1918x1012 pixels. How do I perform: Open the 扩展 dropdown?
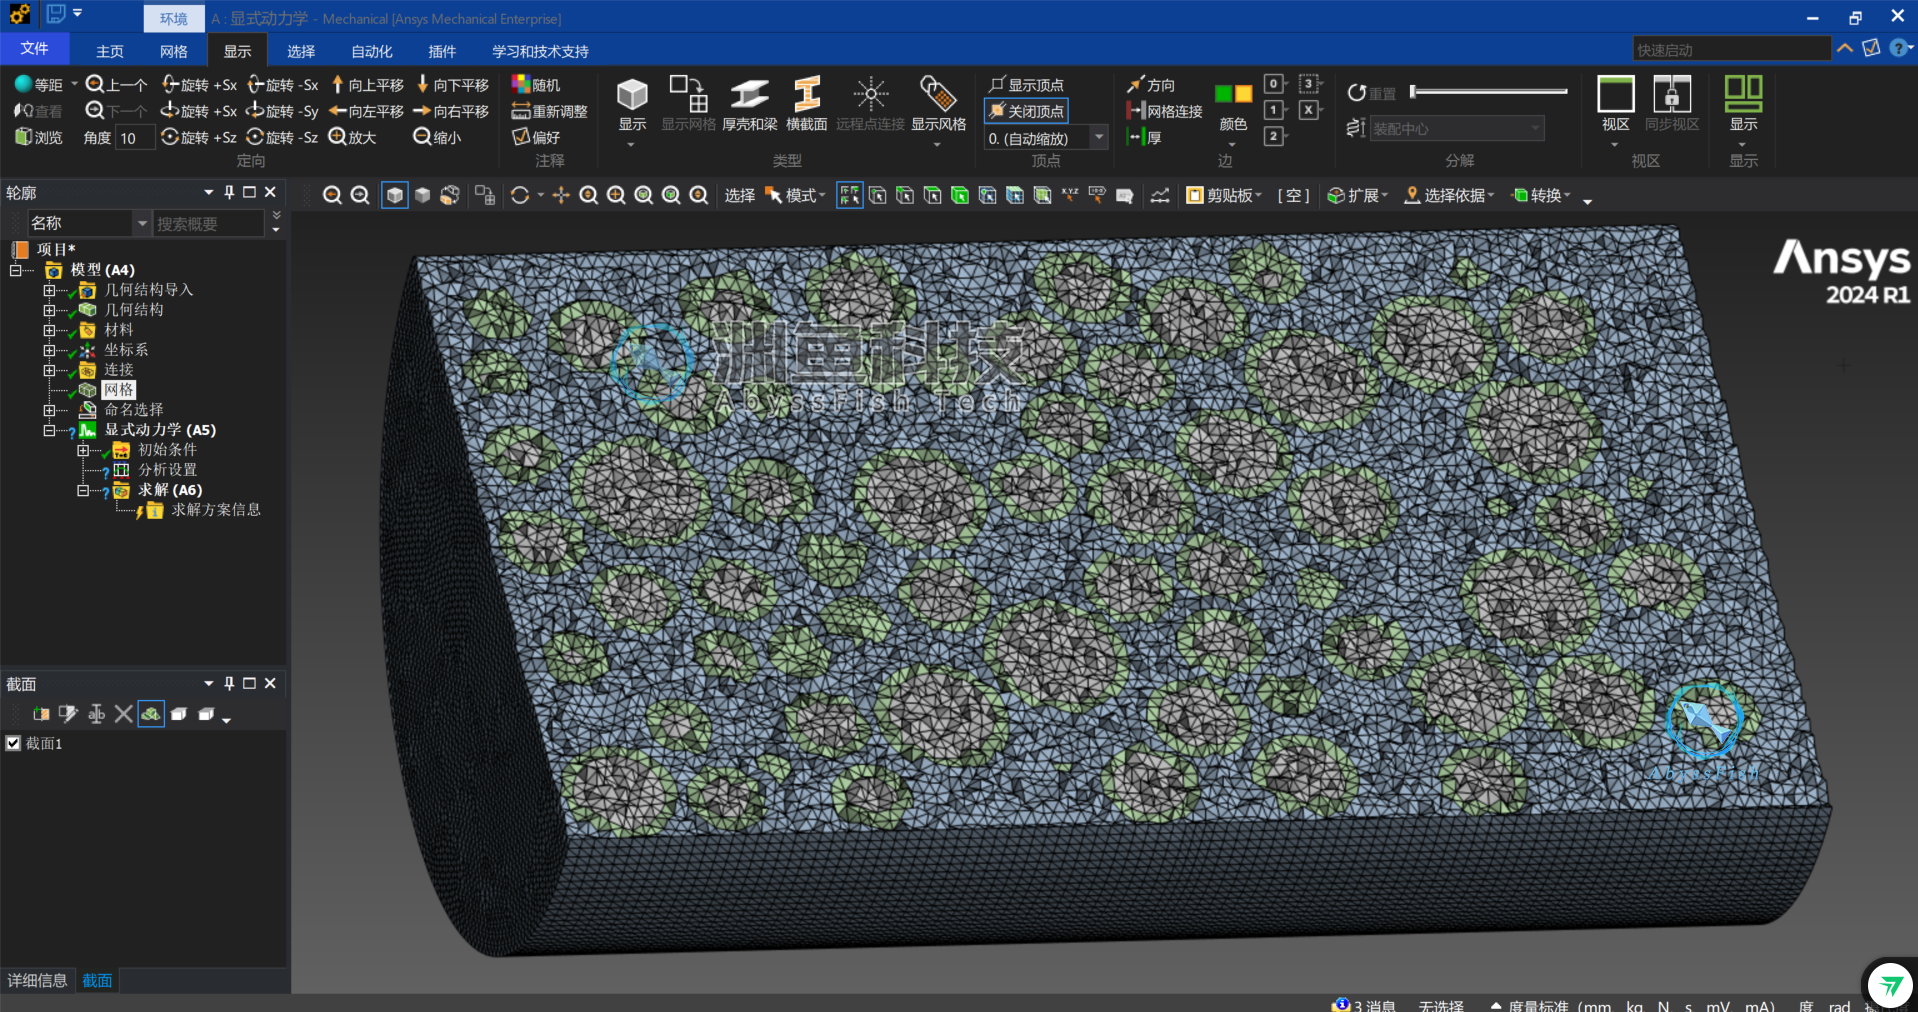(x=1357, y=196)
